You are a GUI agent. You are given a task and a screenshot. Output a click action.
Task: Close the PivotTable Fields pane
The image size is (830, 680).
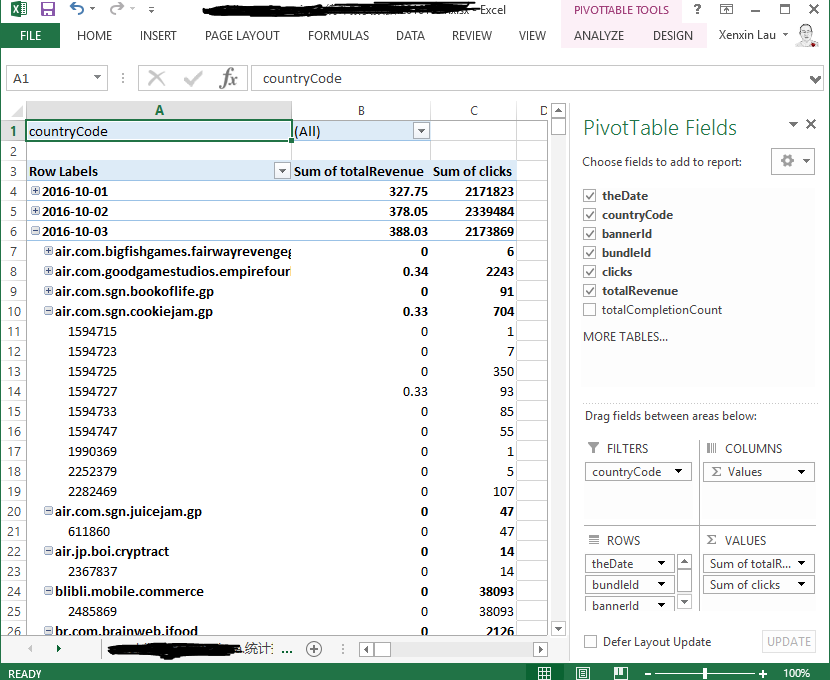[813, 124]
